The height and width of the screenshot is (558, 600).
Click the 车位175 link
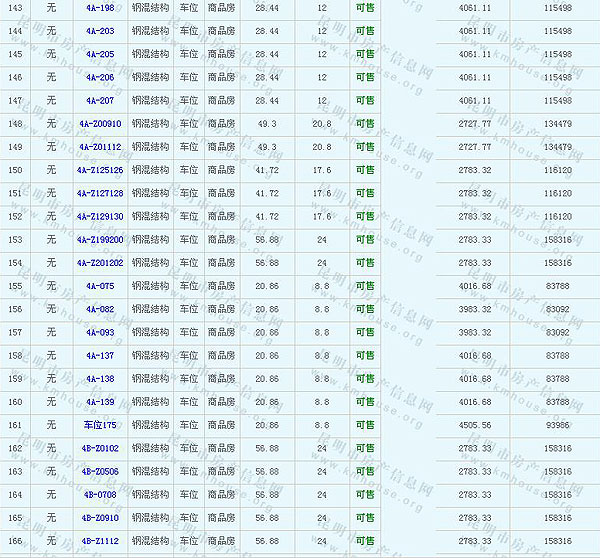[100, 425]
